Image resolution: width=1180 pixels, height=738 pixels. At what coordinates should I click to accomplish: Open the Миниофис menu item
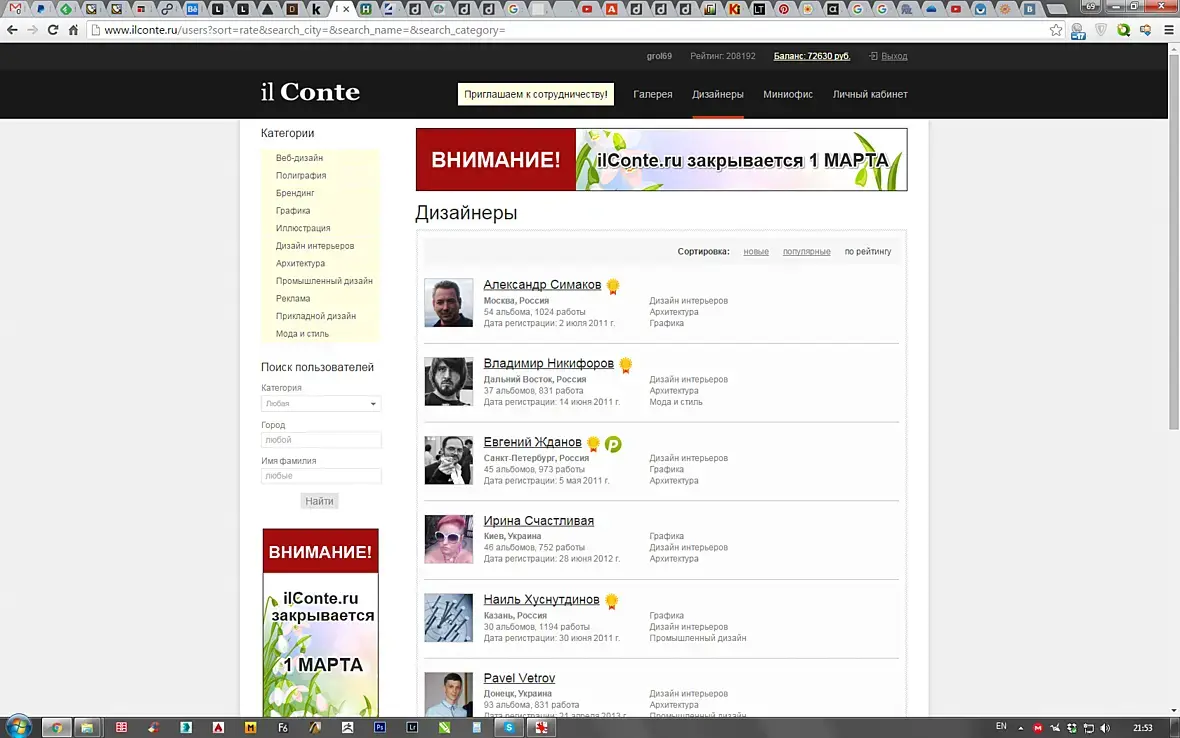click(x=787, y=94)
